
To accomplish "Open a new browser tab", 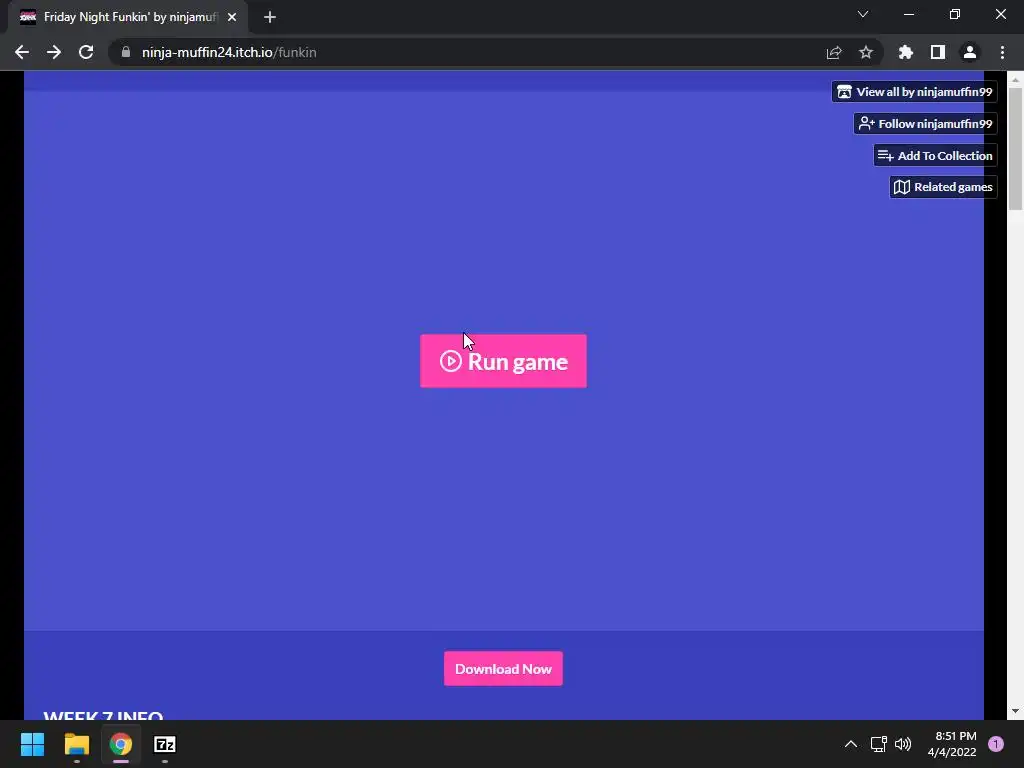I will pyautogui.click(x=270, y=17).
